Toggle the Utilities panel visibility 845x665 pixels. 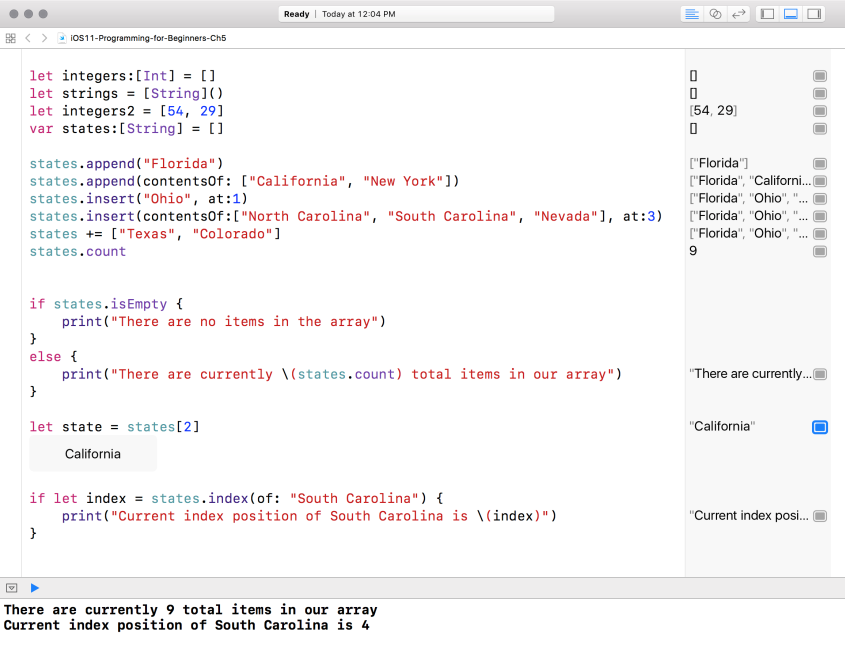point(814,14)
